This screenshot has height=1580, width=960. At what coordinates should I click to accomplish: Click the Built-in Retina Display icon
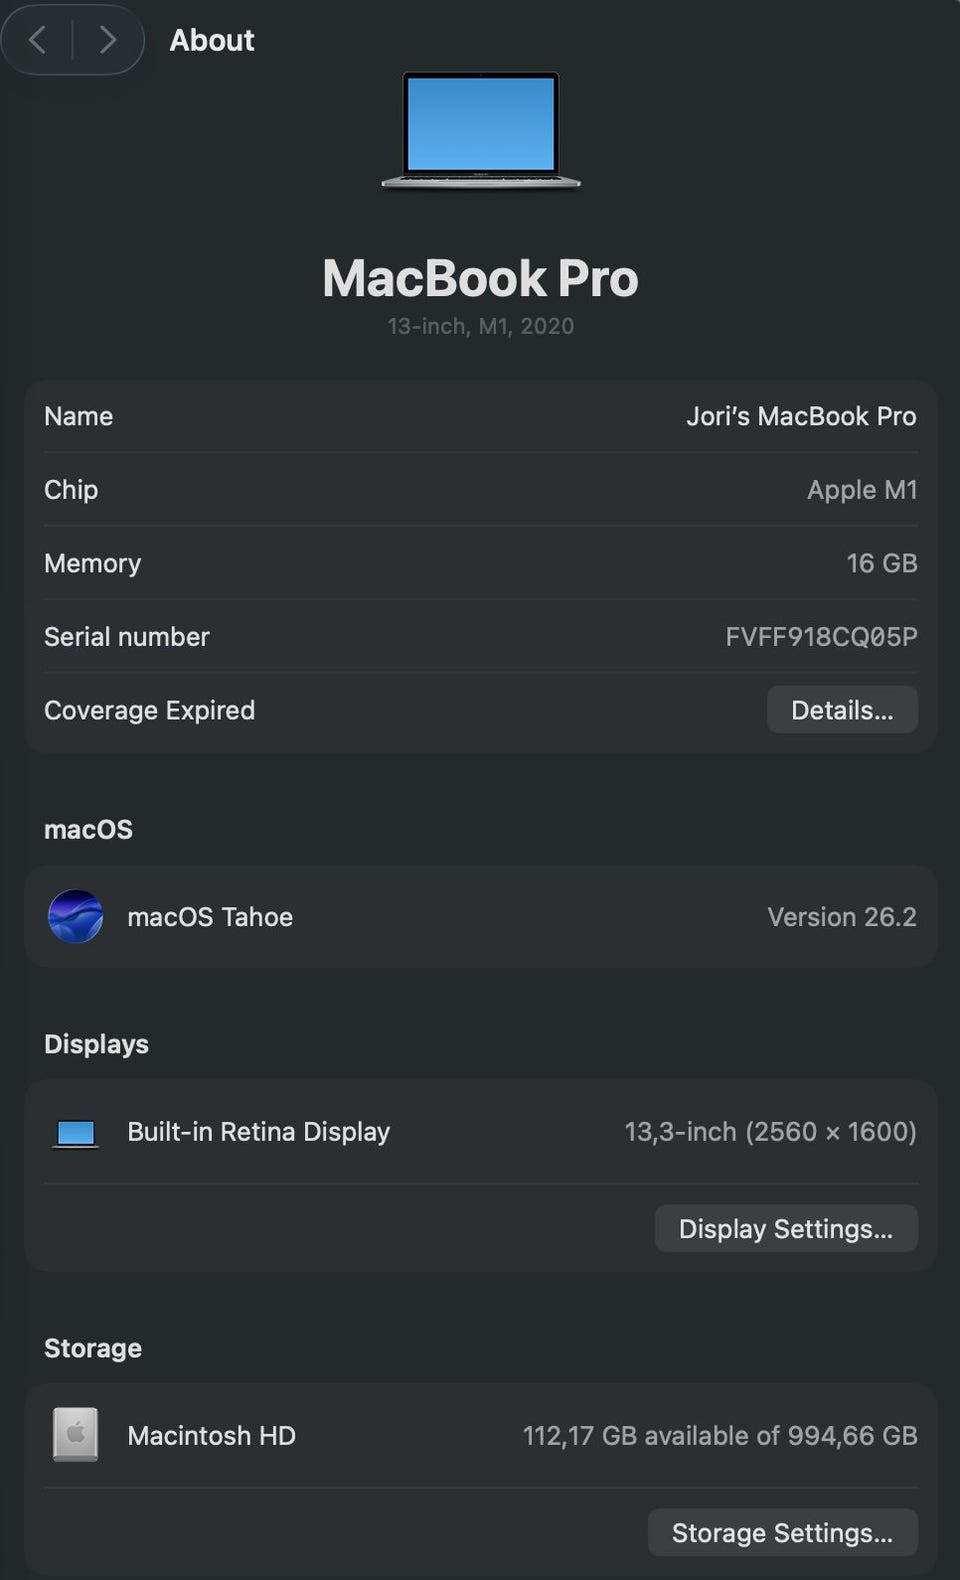coord(76,1133)
